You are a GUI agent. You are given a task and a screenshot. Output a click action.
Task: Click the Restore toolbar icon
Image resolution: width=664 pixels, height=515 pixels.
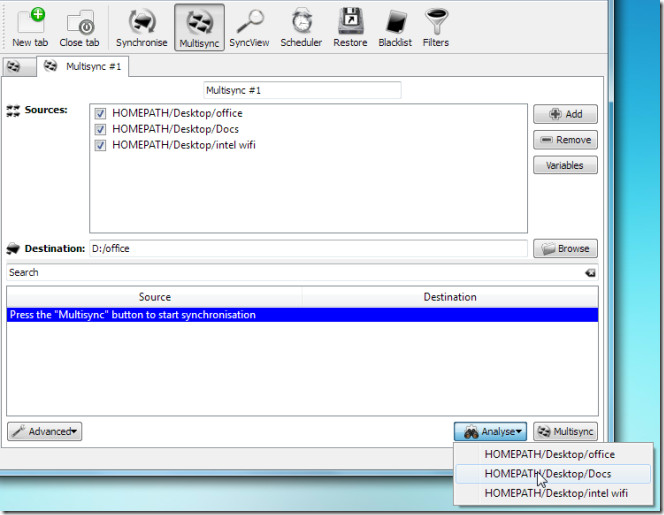tap(350, 28)
